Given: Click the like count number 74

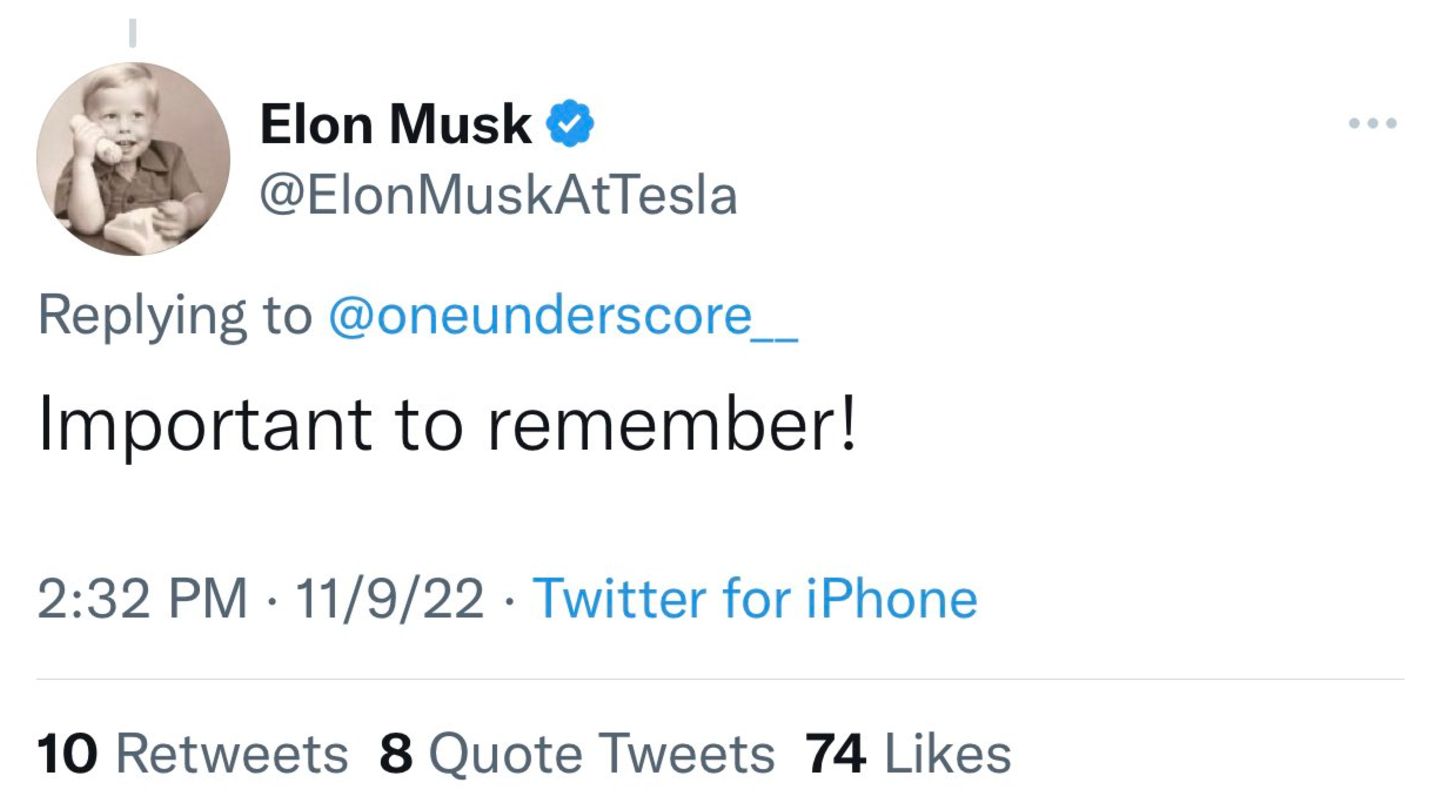Looking at the screenshot, I should tap(835, 754).
